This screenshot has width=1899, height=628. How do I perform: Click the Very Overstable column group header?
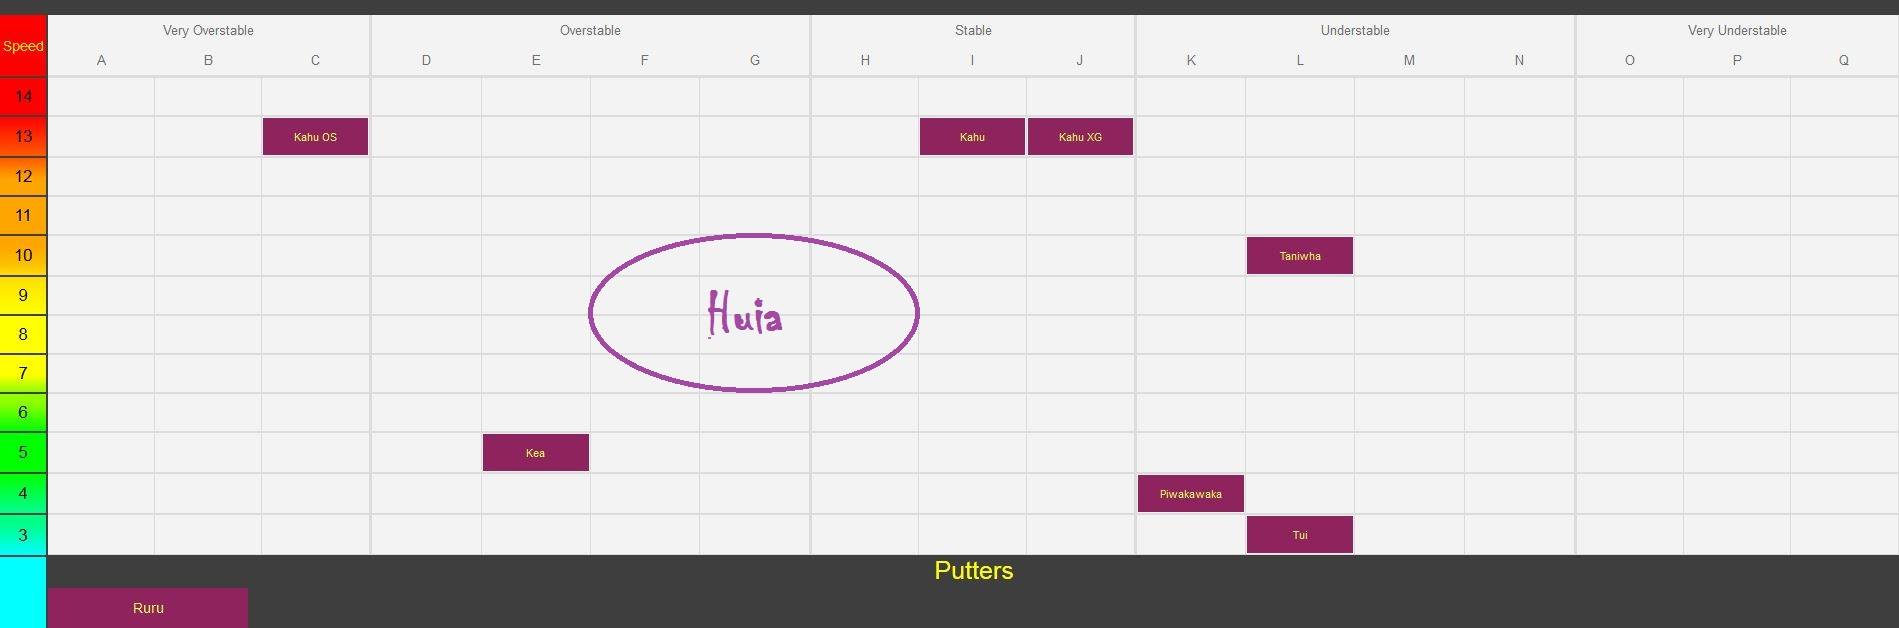[x=208, y=30]
